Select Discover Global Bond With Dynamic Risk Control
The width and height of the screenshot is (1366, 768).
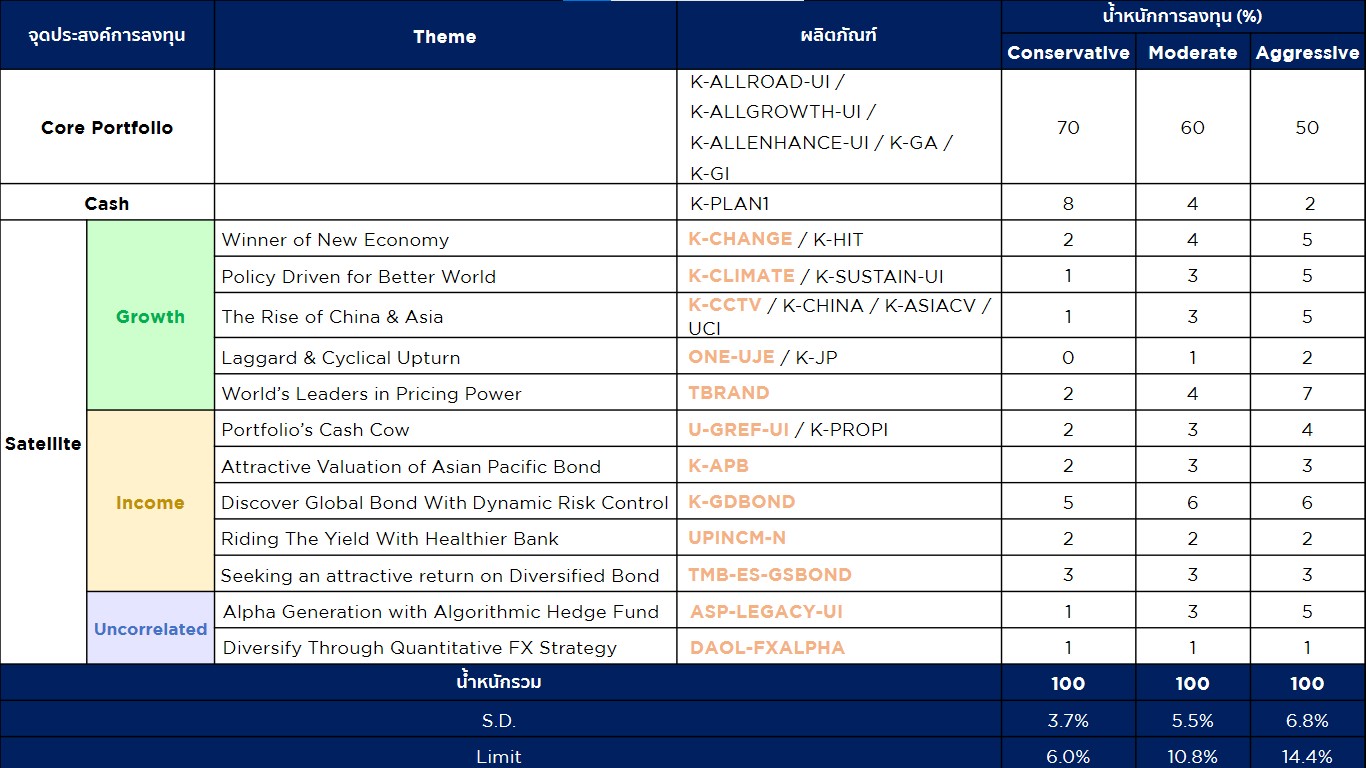[445, 502]
